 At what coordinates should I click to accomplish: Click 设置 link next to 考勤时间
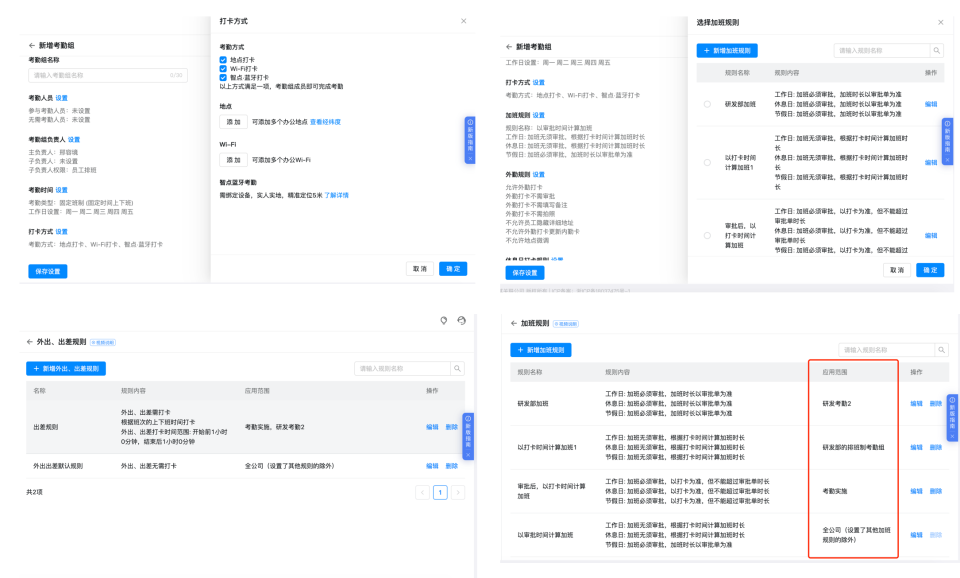point(62,190)
